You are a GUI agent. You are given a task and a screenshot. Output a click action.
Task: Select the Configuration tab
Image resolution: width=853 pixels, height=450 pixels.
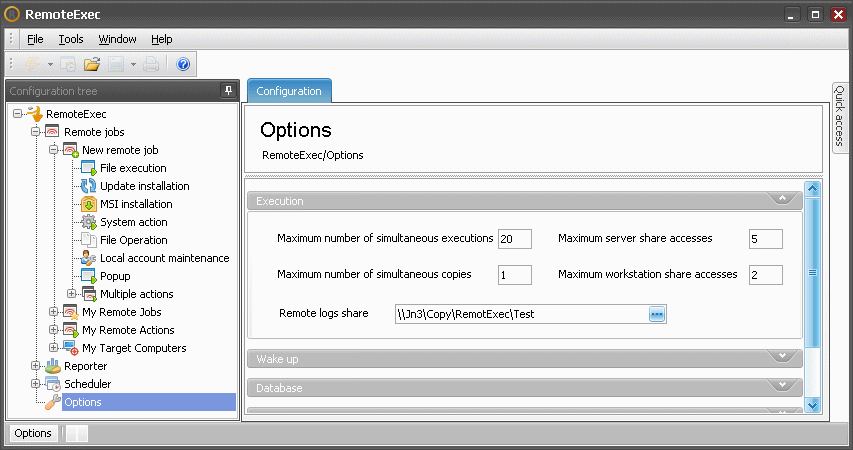289,91
